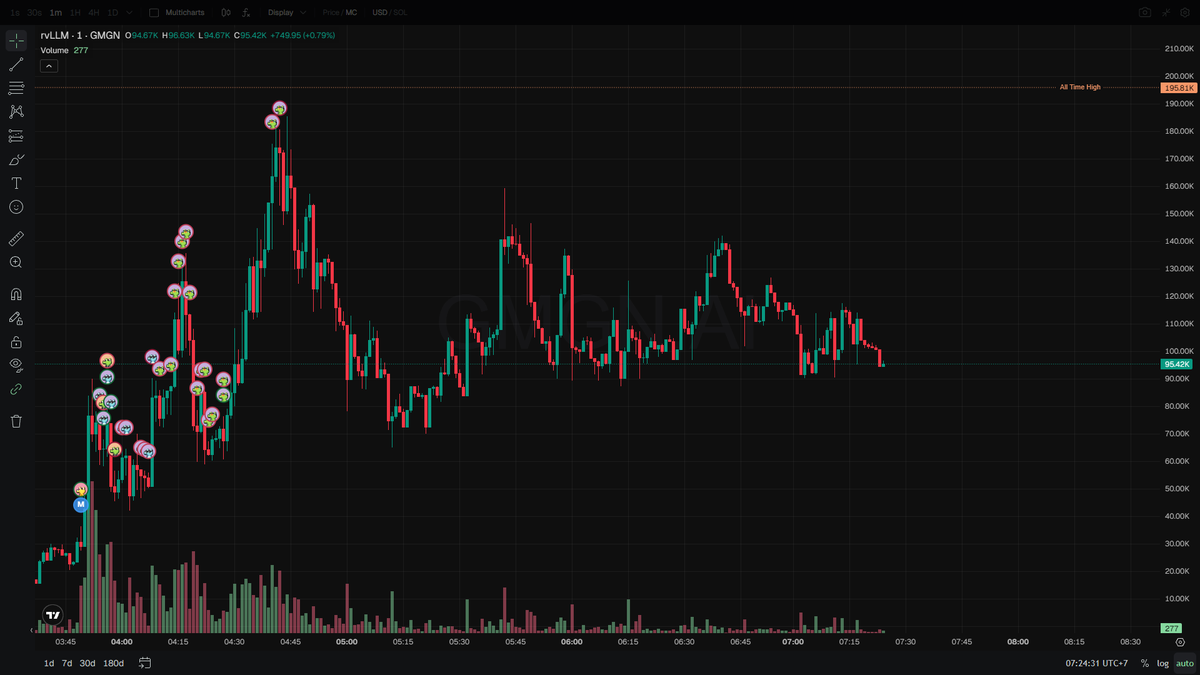Switch price display to MC
1200x675 pixels.
pyautogui.click(x=351, y=12)
